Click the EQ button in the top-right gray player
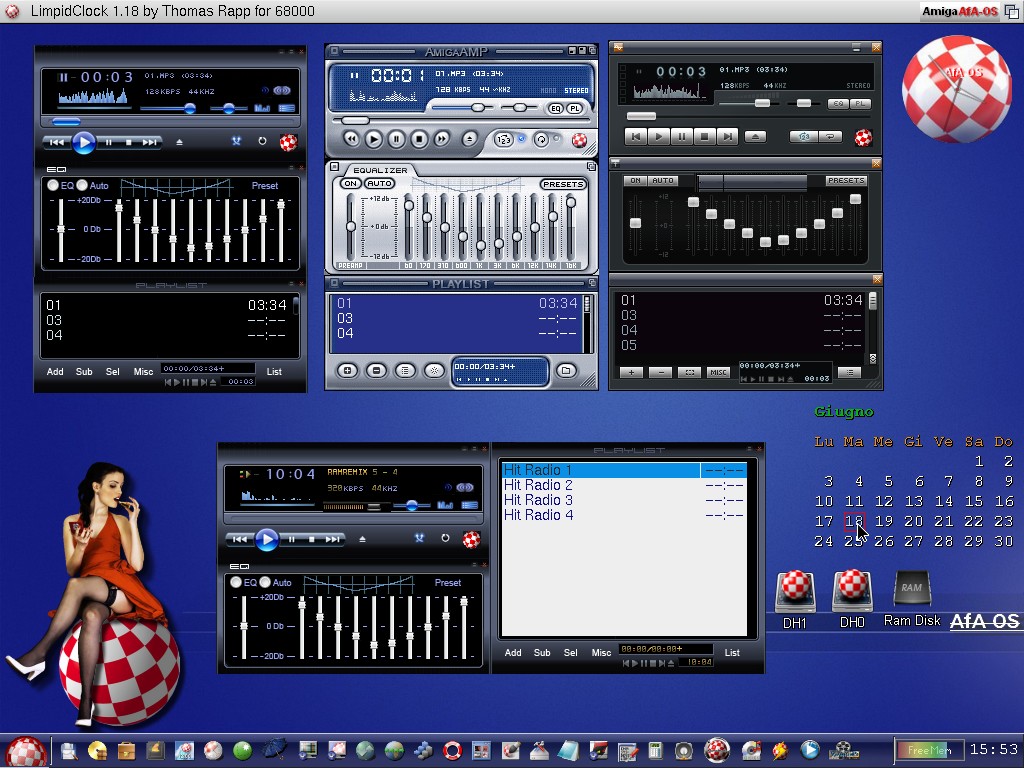 [x=837, y=104]
